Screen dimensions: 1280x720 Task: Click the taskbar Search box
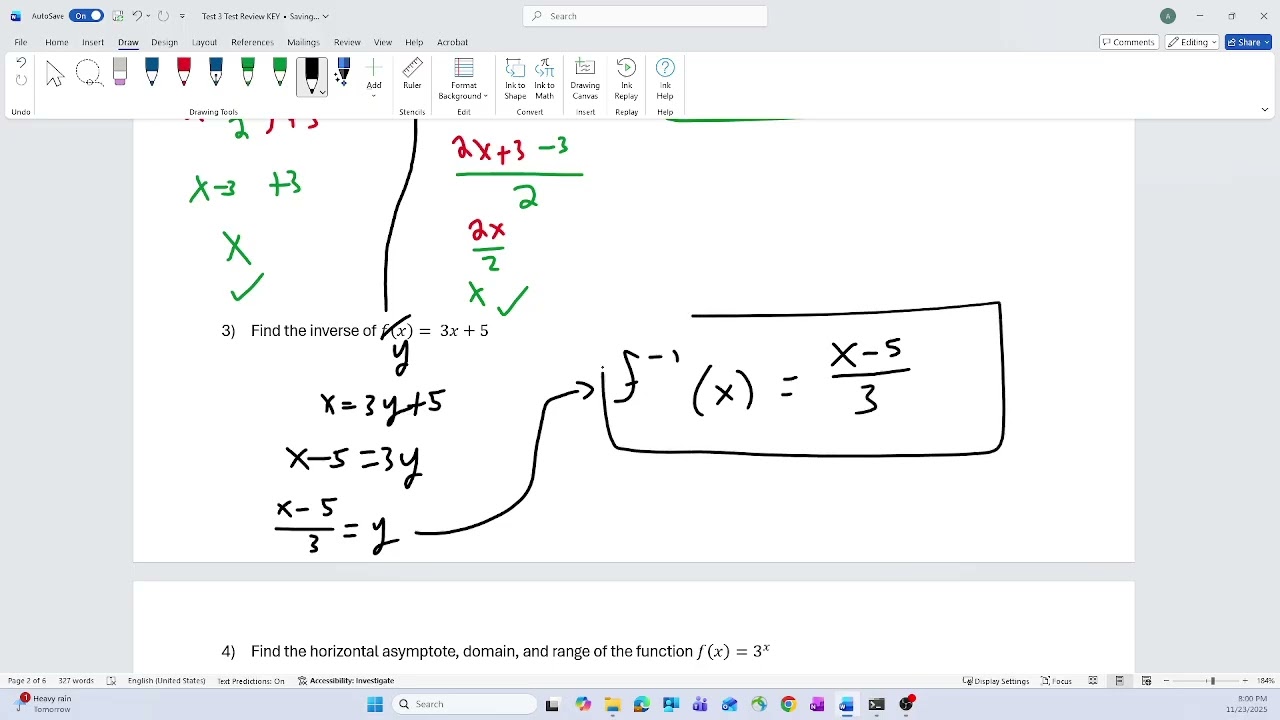click(x=464, y=705)
